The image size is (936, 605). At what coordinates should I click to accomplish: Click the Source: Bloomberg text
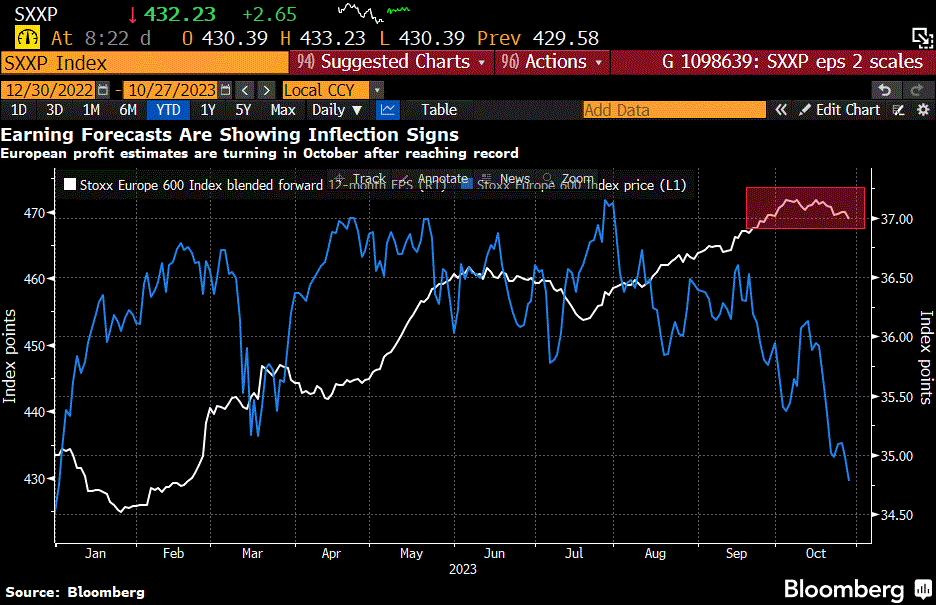pos(75,592)
